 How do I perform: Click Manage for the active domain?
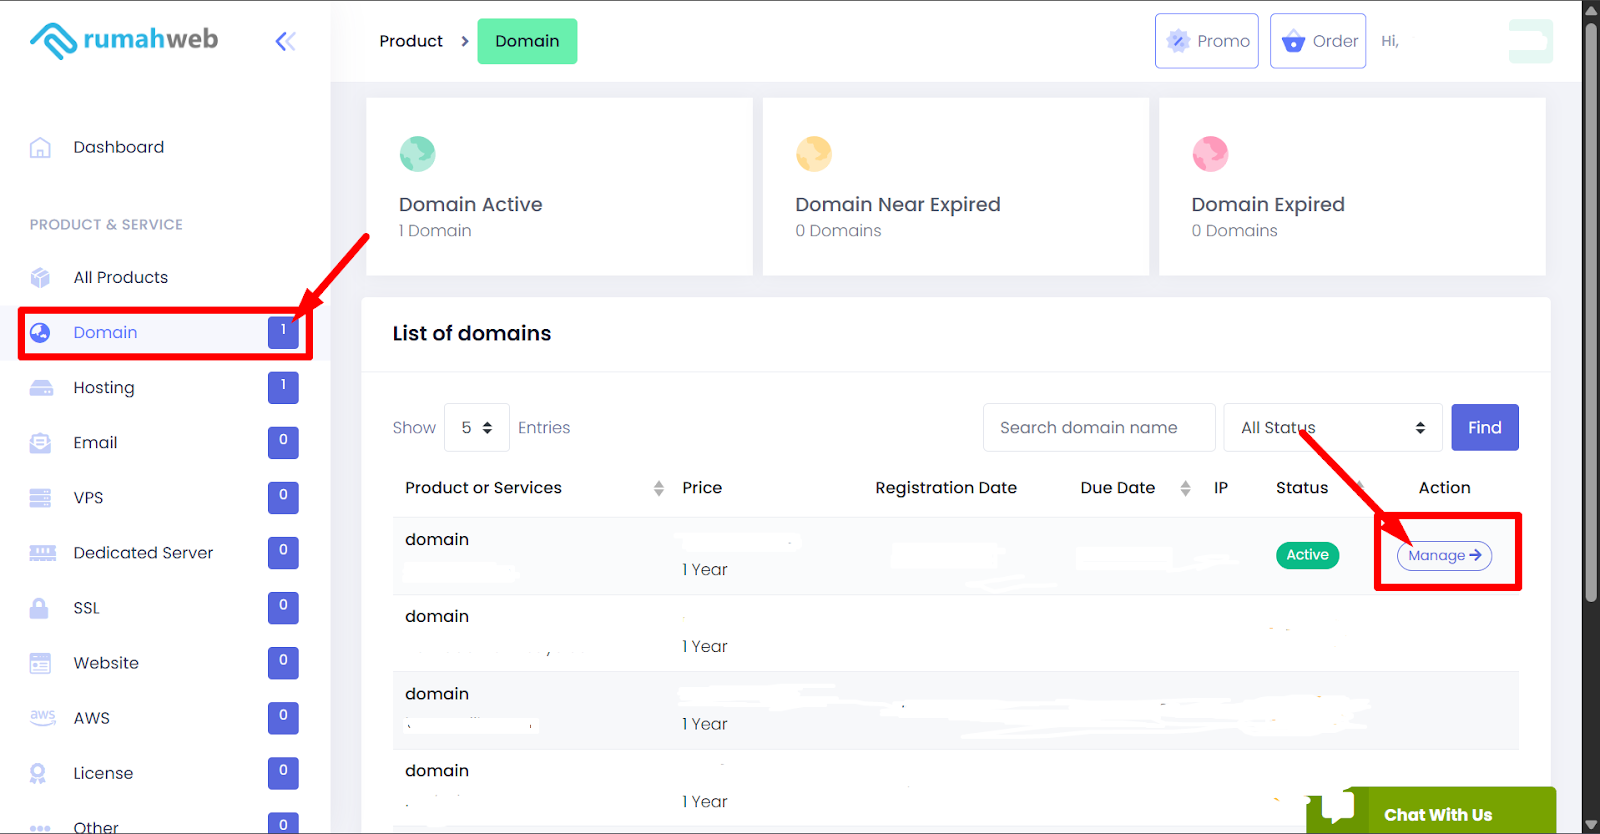[1444, 556]
